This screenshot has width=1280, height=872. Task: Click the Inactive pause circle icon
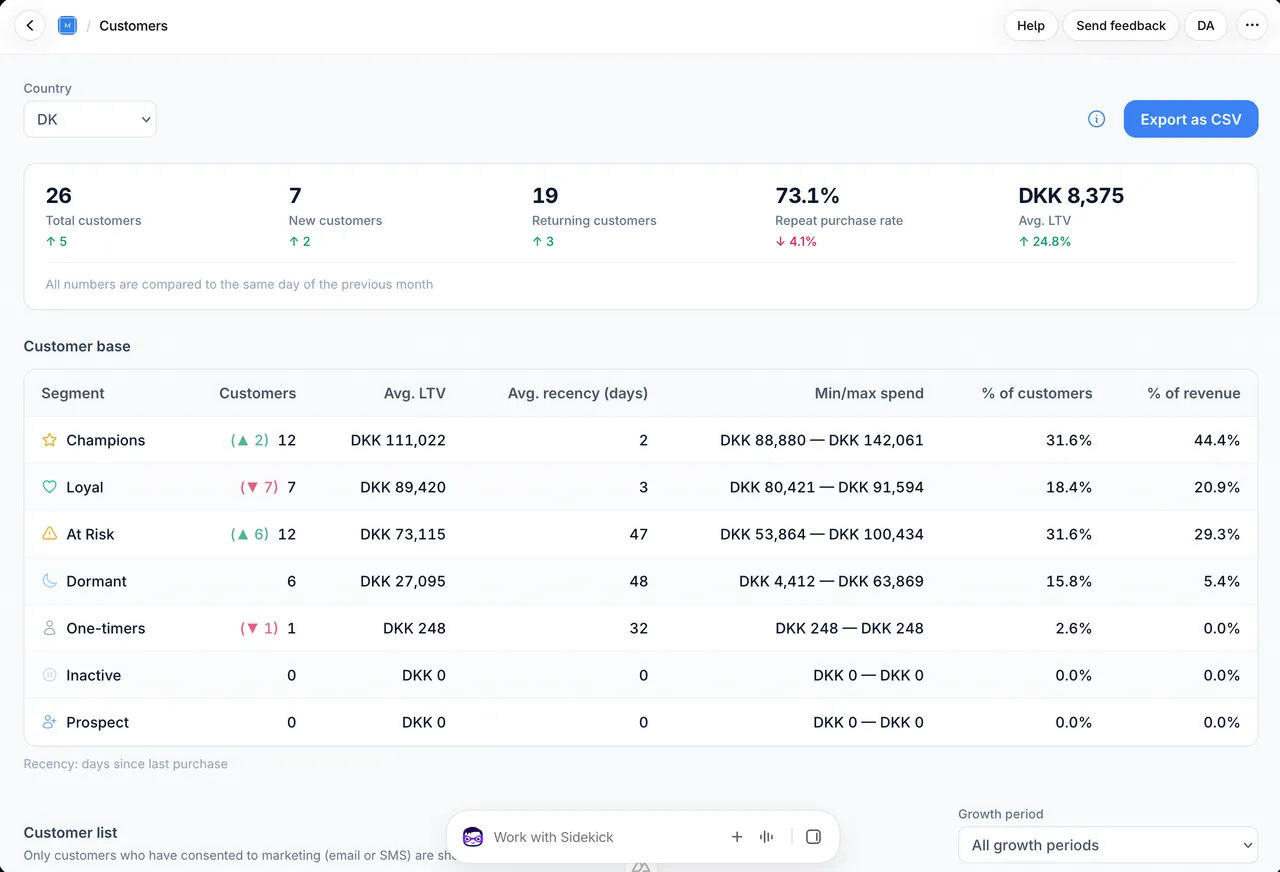49,675
